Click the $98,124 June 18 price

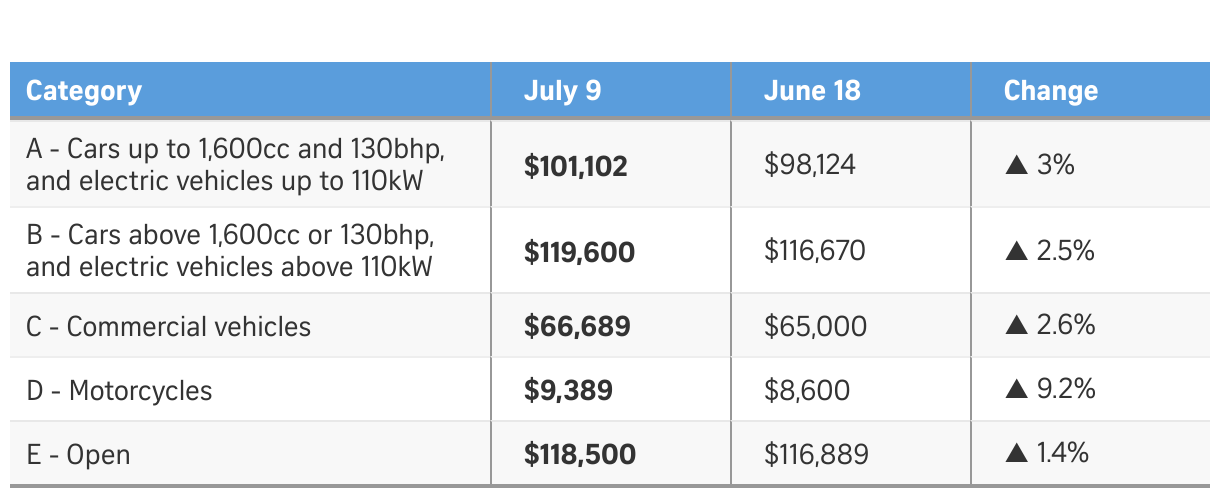point(810,165)
